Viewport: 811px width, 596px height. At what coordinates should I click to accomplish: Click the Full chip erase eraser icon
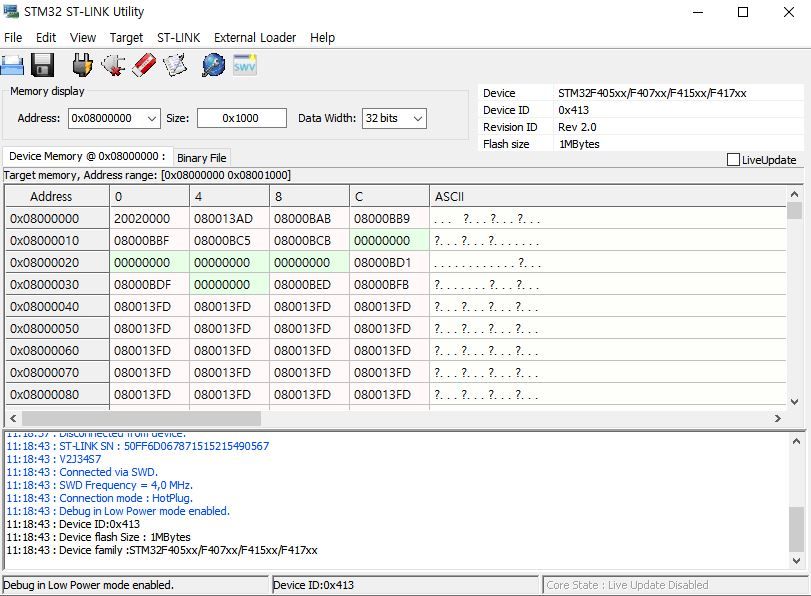click(x=144, y=65)
